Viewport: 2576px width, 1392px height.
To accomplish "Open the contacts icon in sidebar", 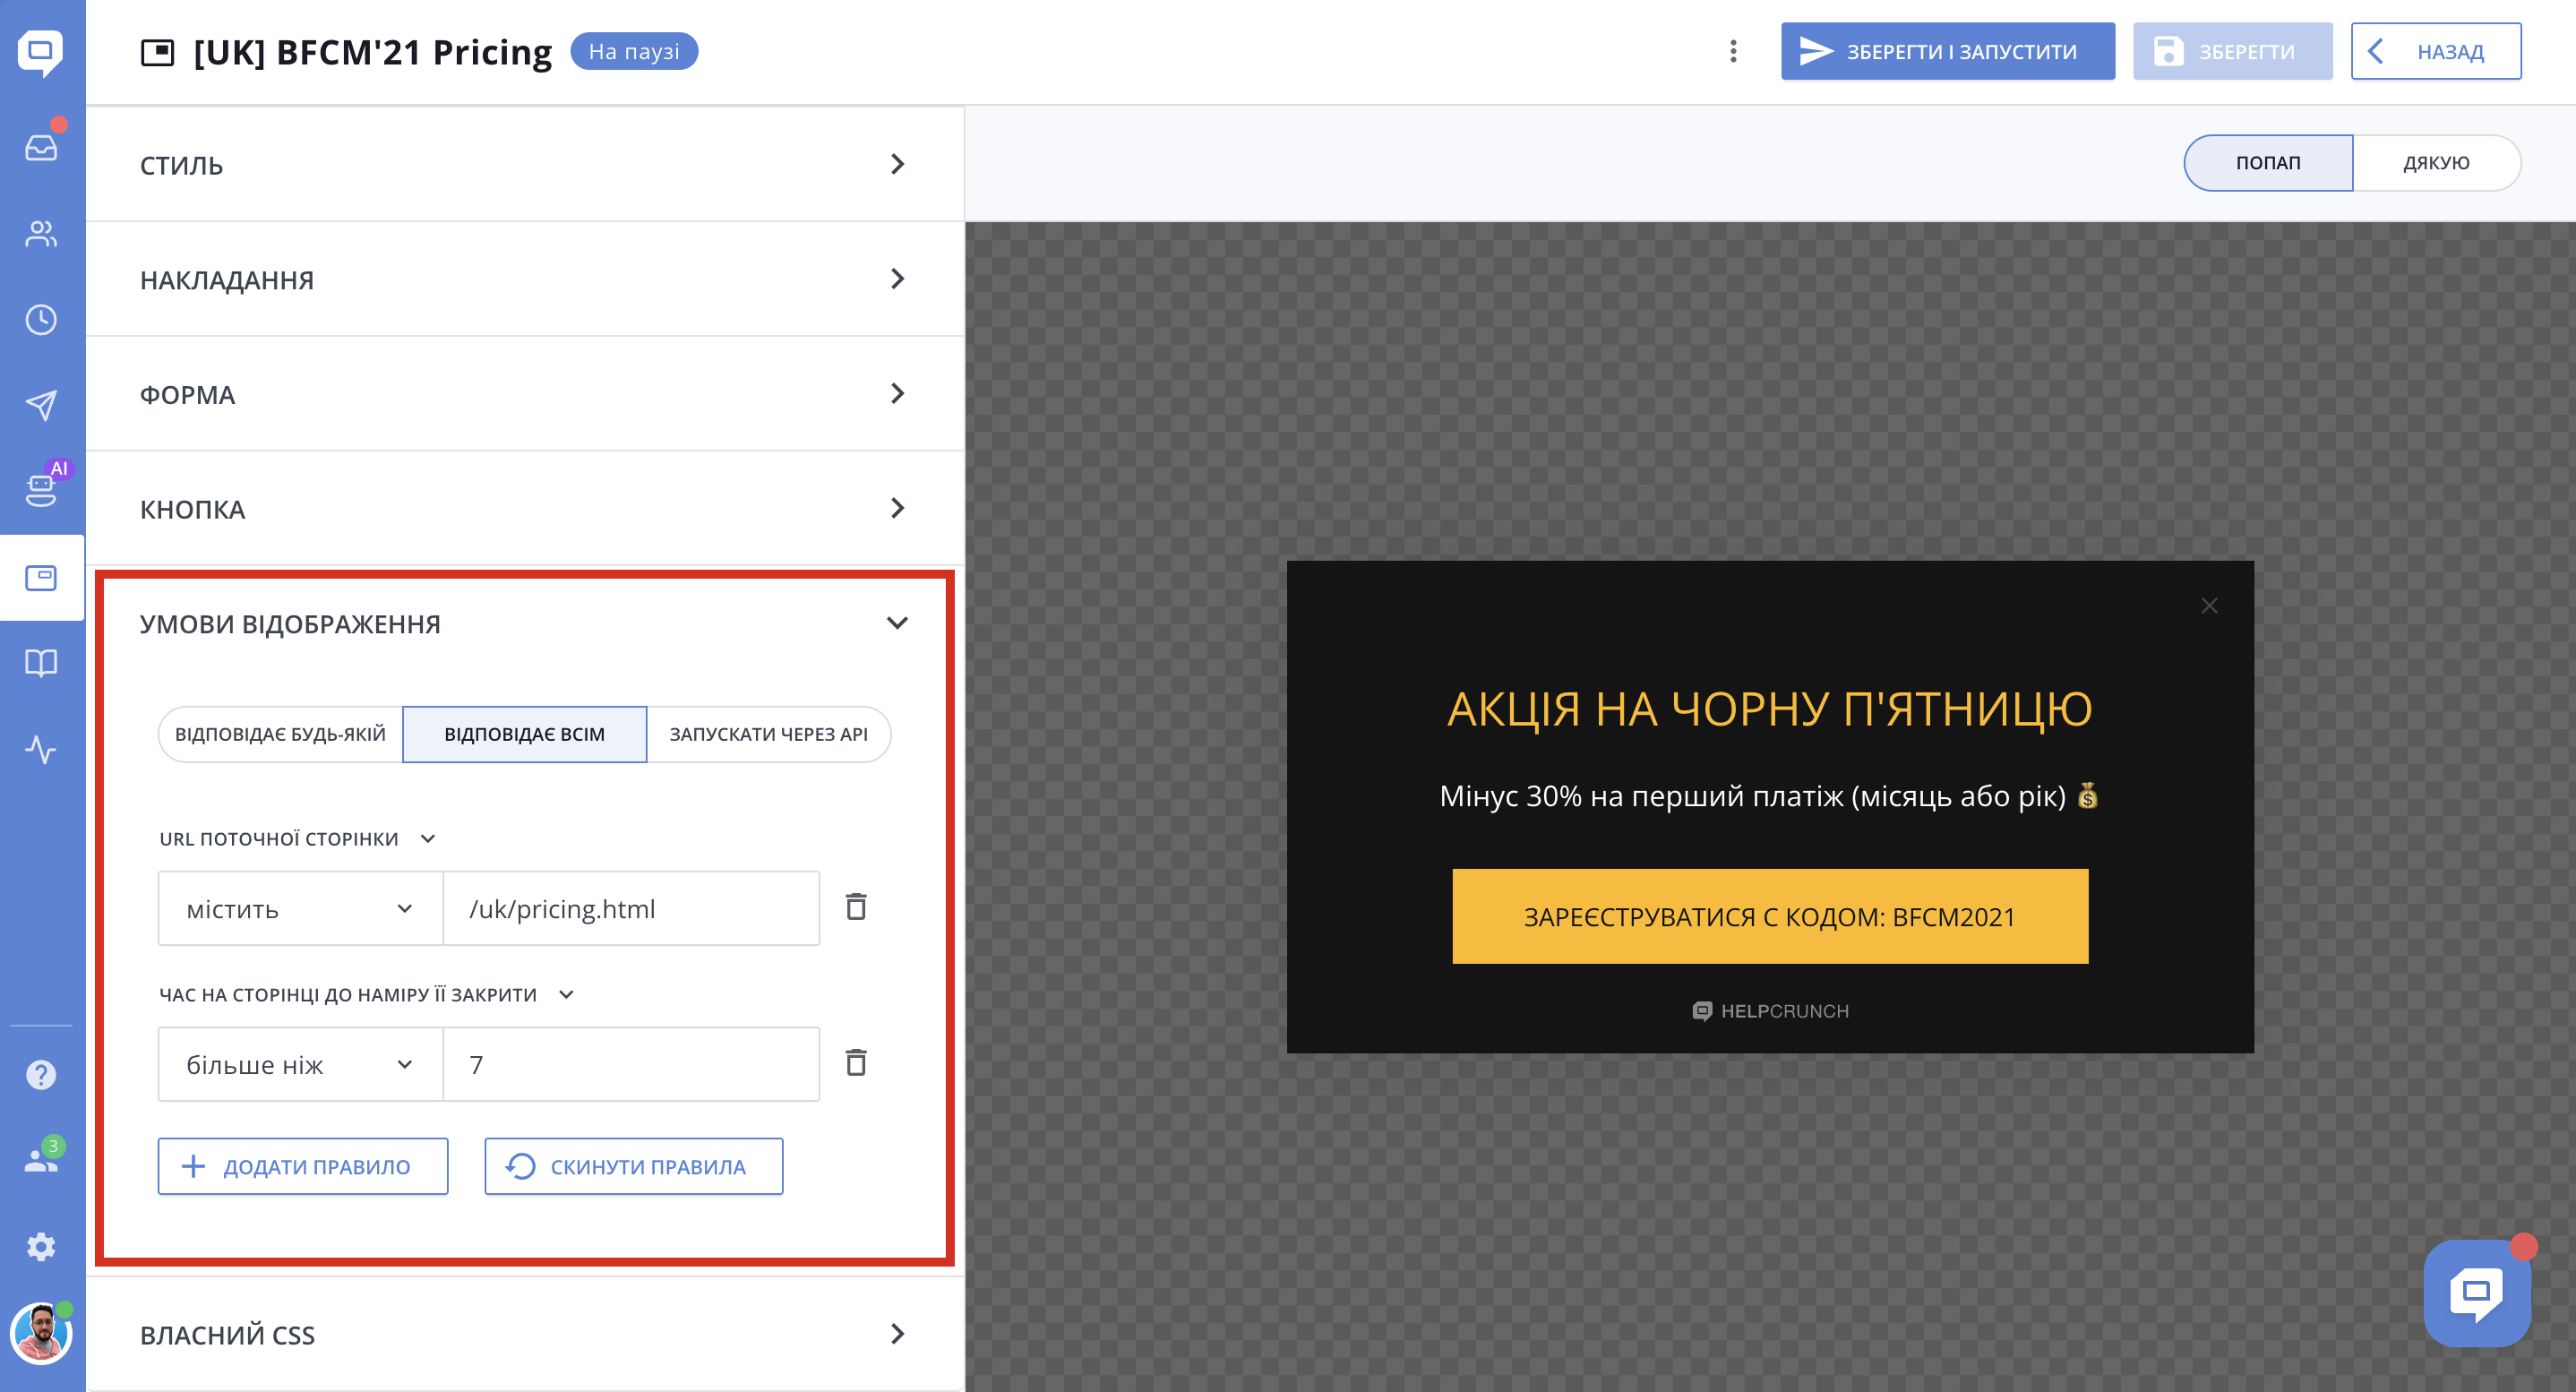I will point(41,233).
